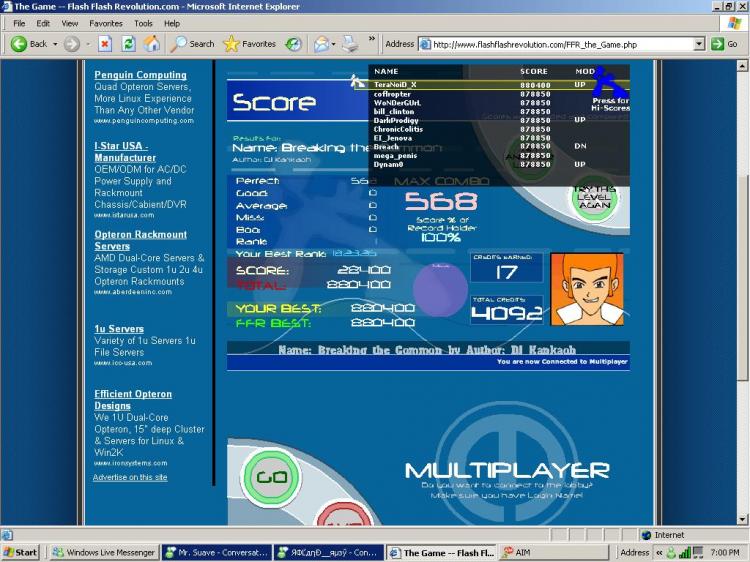Image resolution: width=750 pixels, height=562 pixels.
Task: Open the Opteron Rackmount Servers link
Action: click(x=140, y=240)
